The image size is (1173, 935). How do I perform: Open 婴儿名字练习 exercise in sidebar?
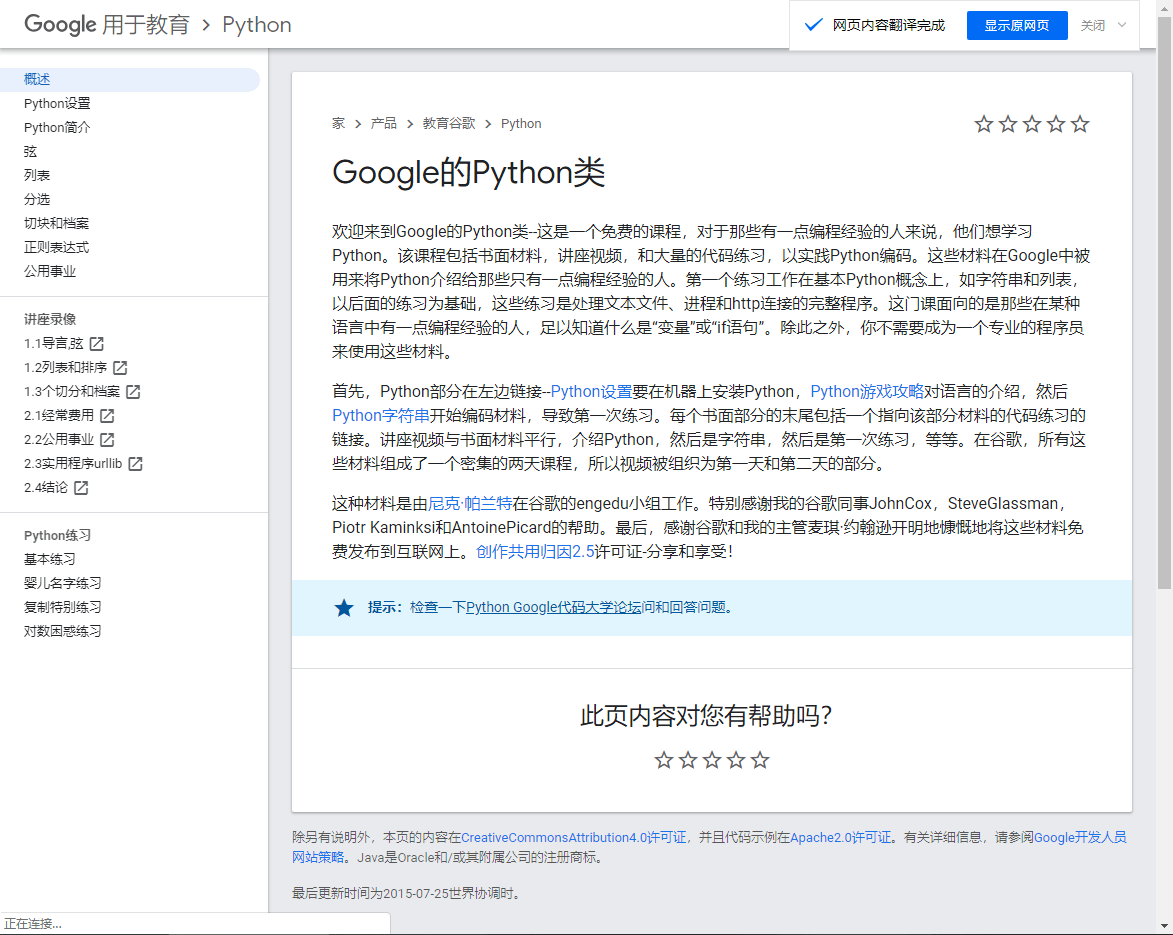[62, 584]
